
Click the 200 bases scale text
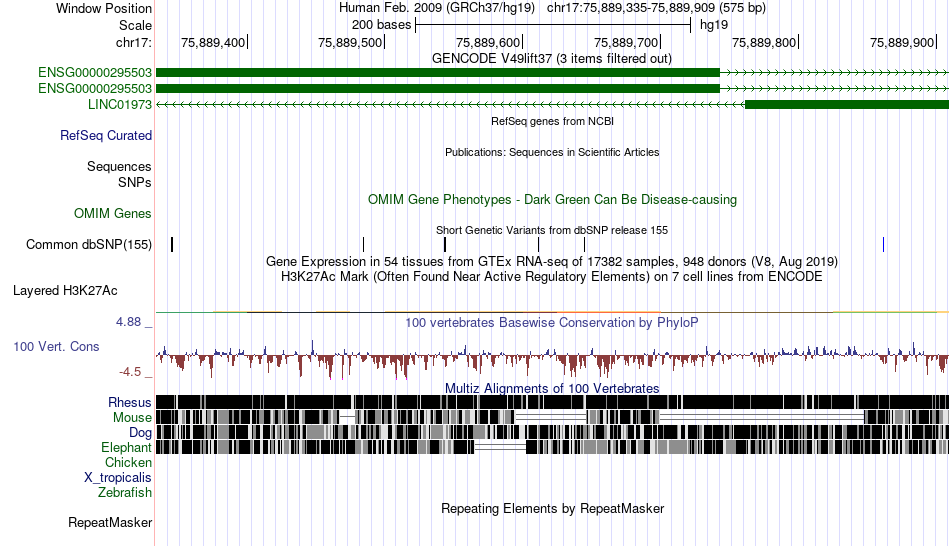[x=382, y=25]
